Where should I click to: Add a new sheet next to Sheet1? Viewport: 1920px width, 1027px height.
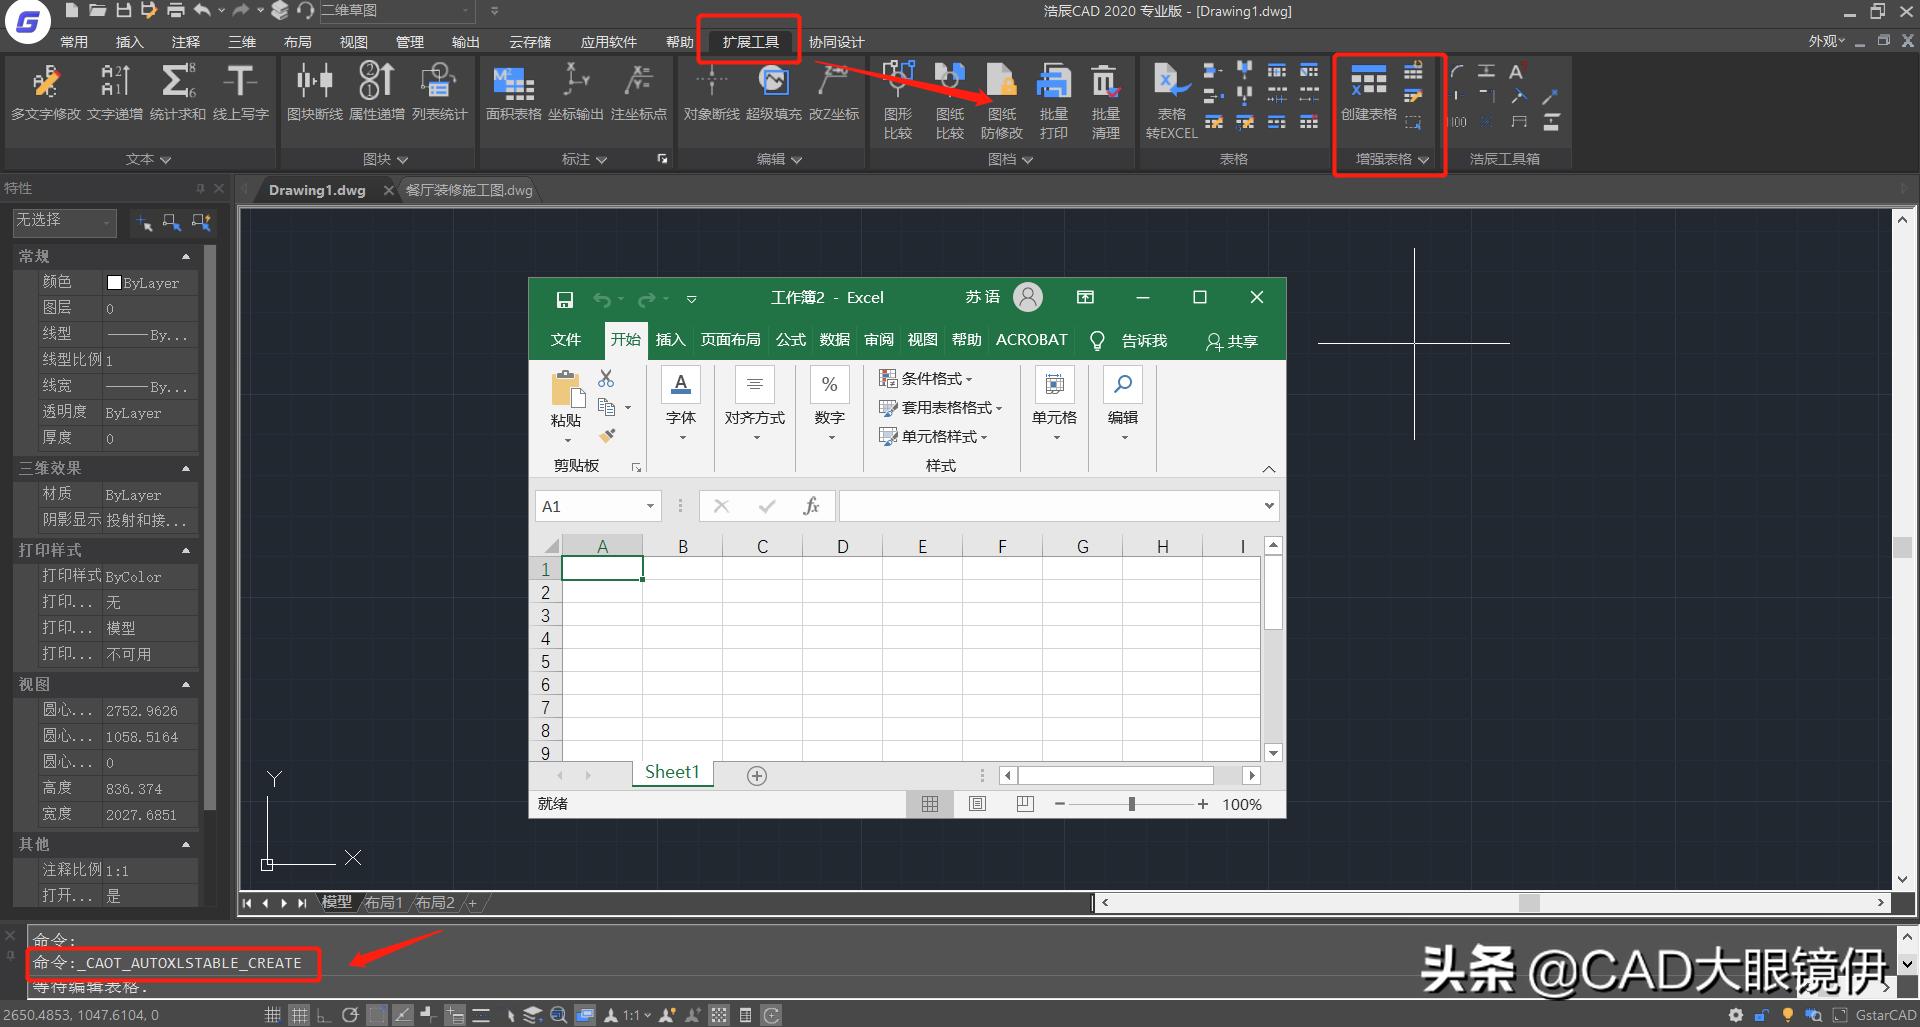[x=757, y=774]
